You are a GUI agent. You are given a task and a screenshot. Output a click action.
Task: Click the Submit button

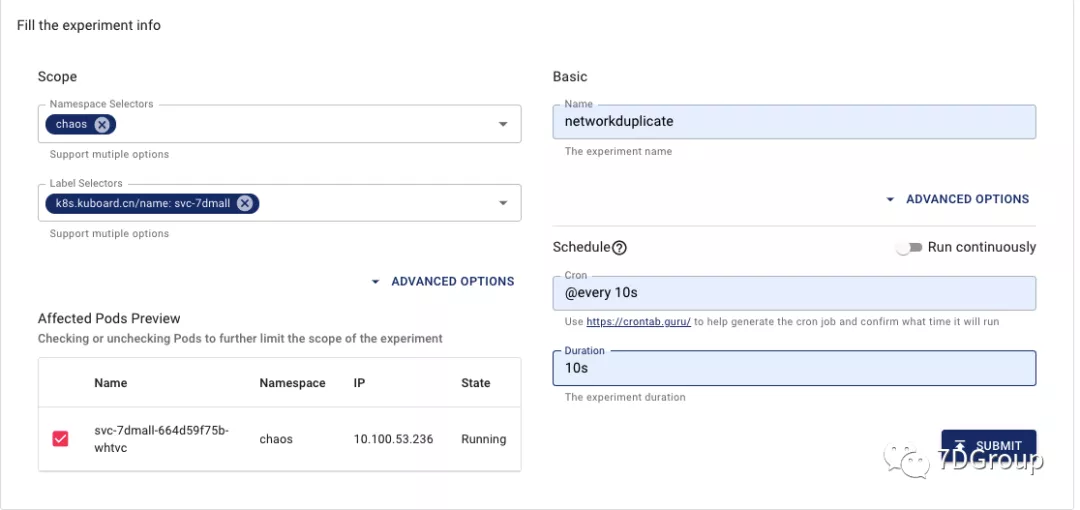[x=988, y=446]
